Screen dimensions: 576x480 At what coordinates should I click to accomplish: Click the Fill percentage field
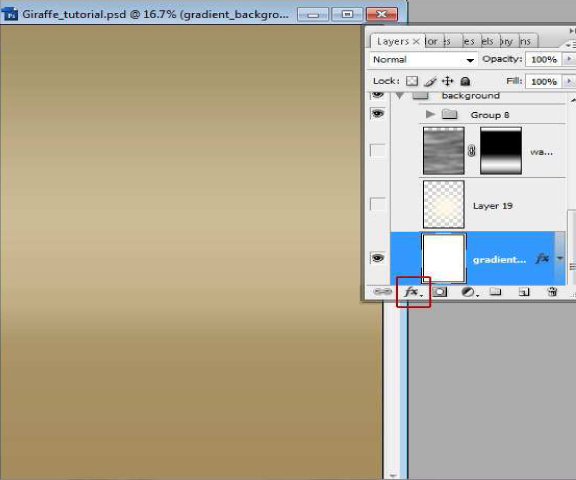(544, 81)
